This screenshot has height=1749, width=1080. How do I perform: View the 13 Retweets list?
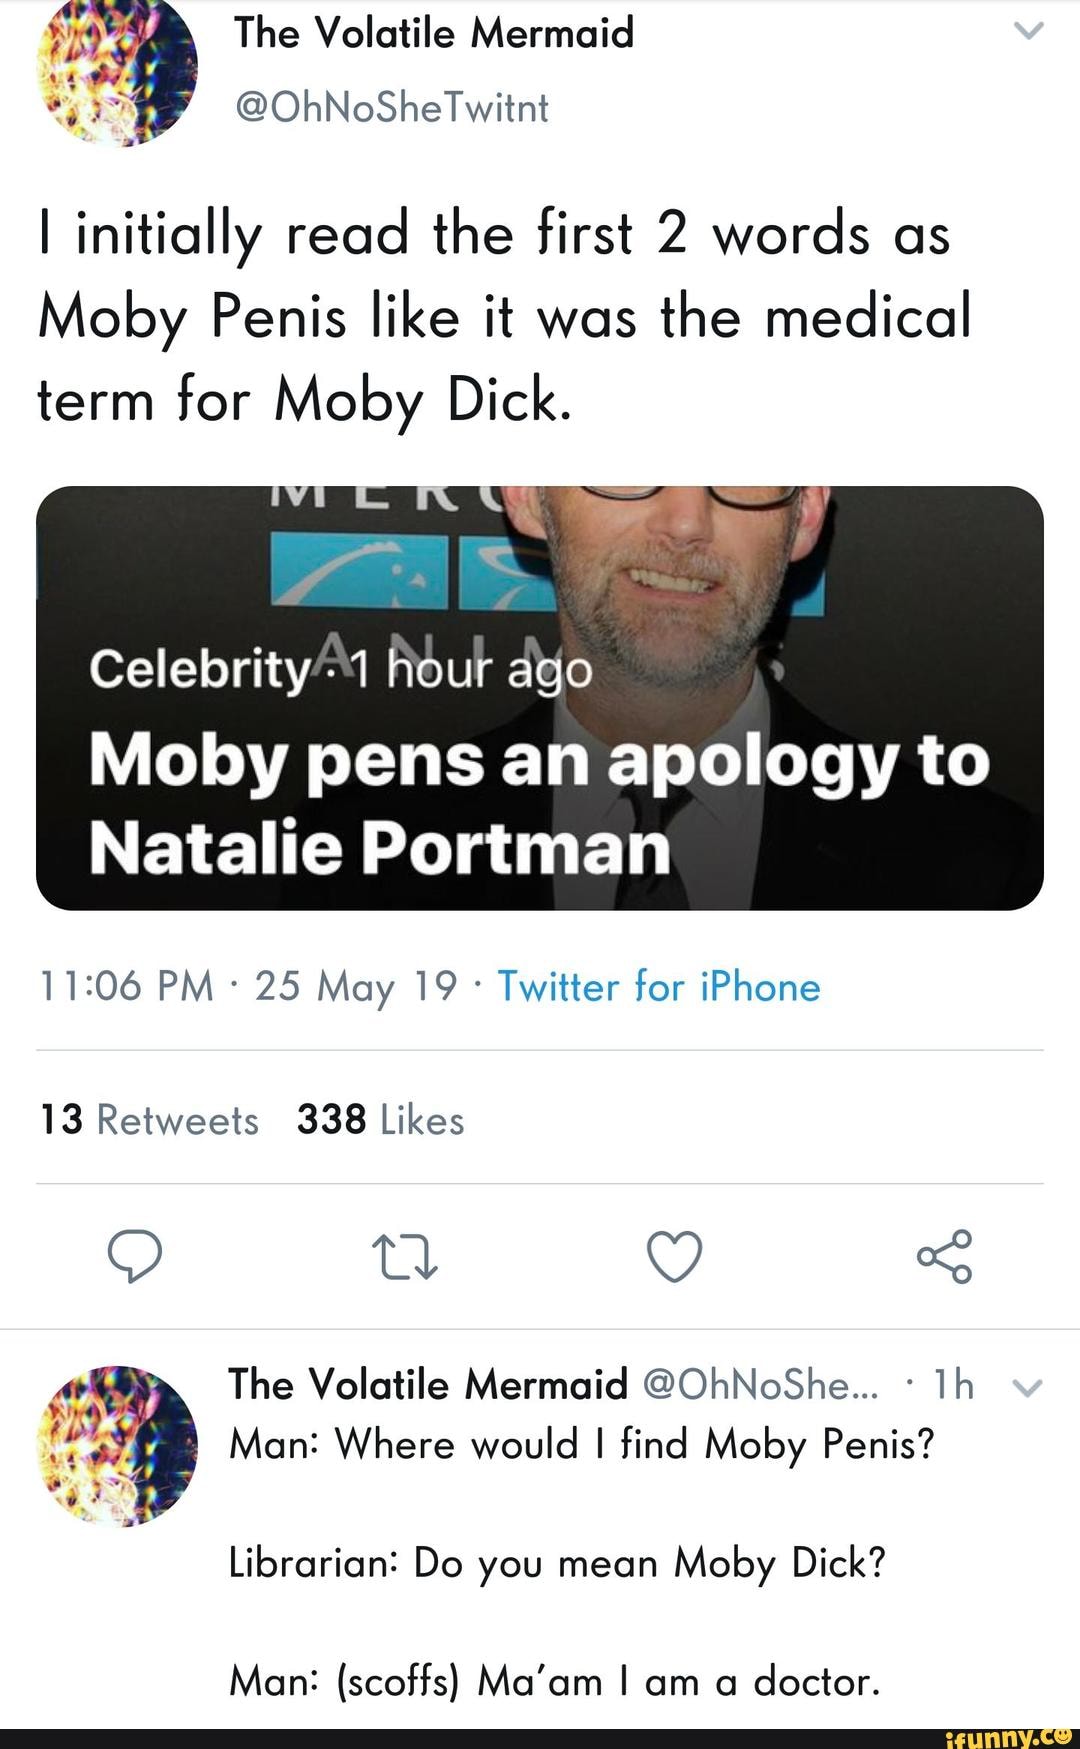coord(149,1120)
